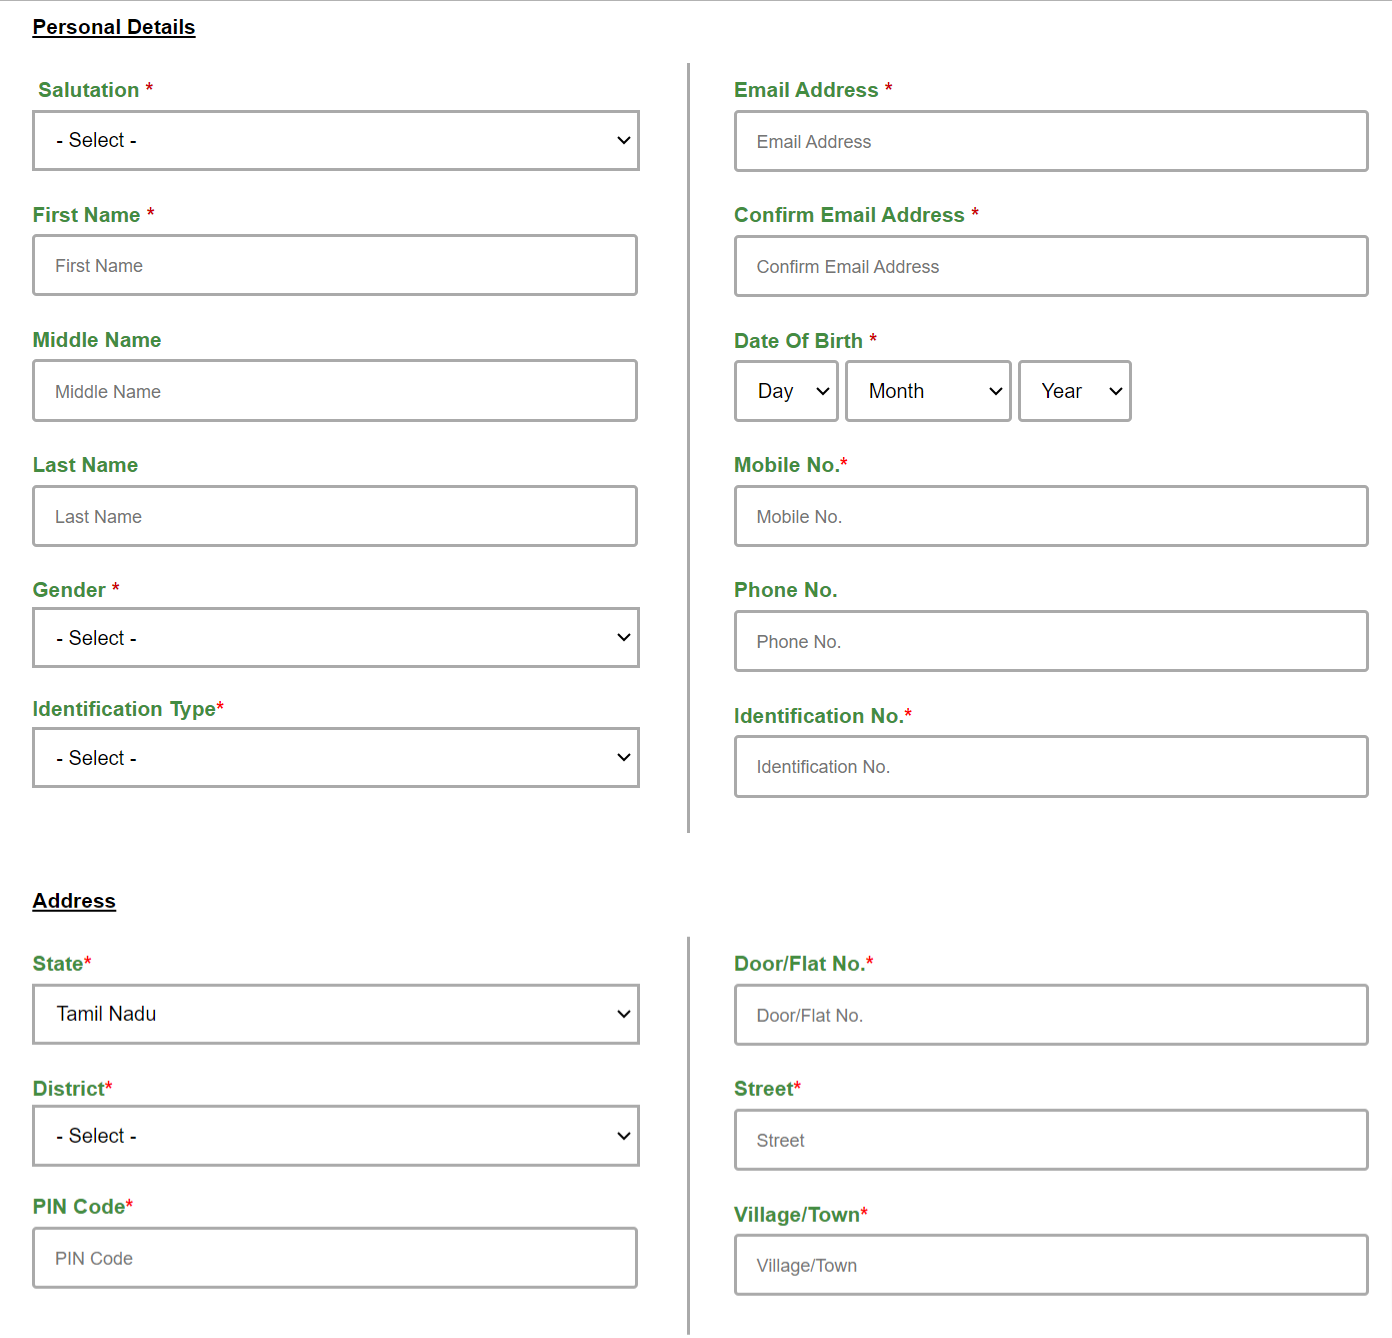Open the Month dropdown for birth date

pyautogui.click(x=929, y=391)
